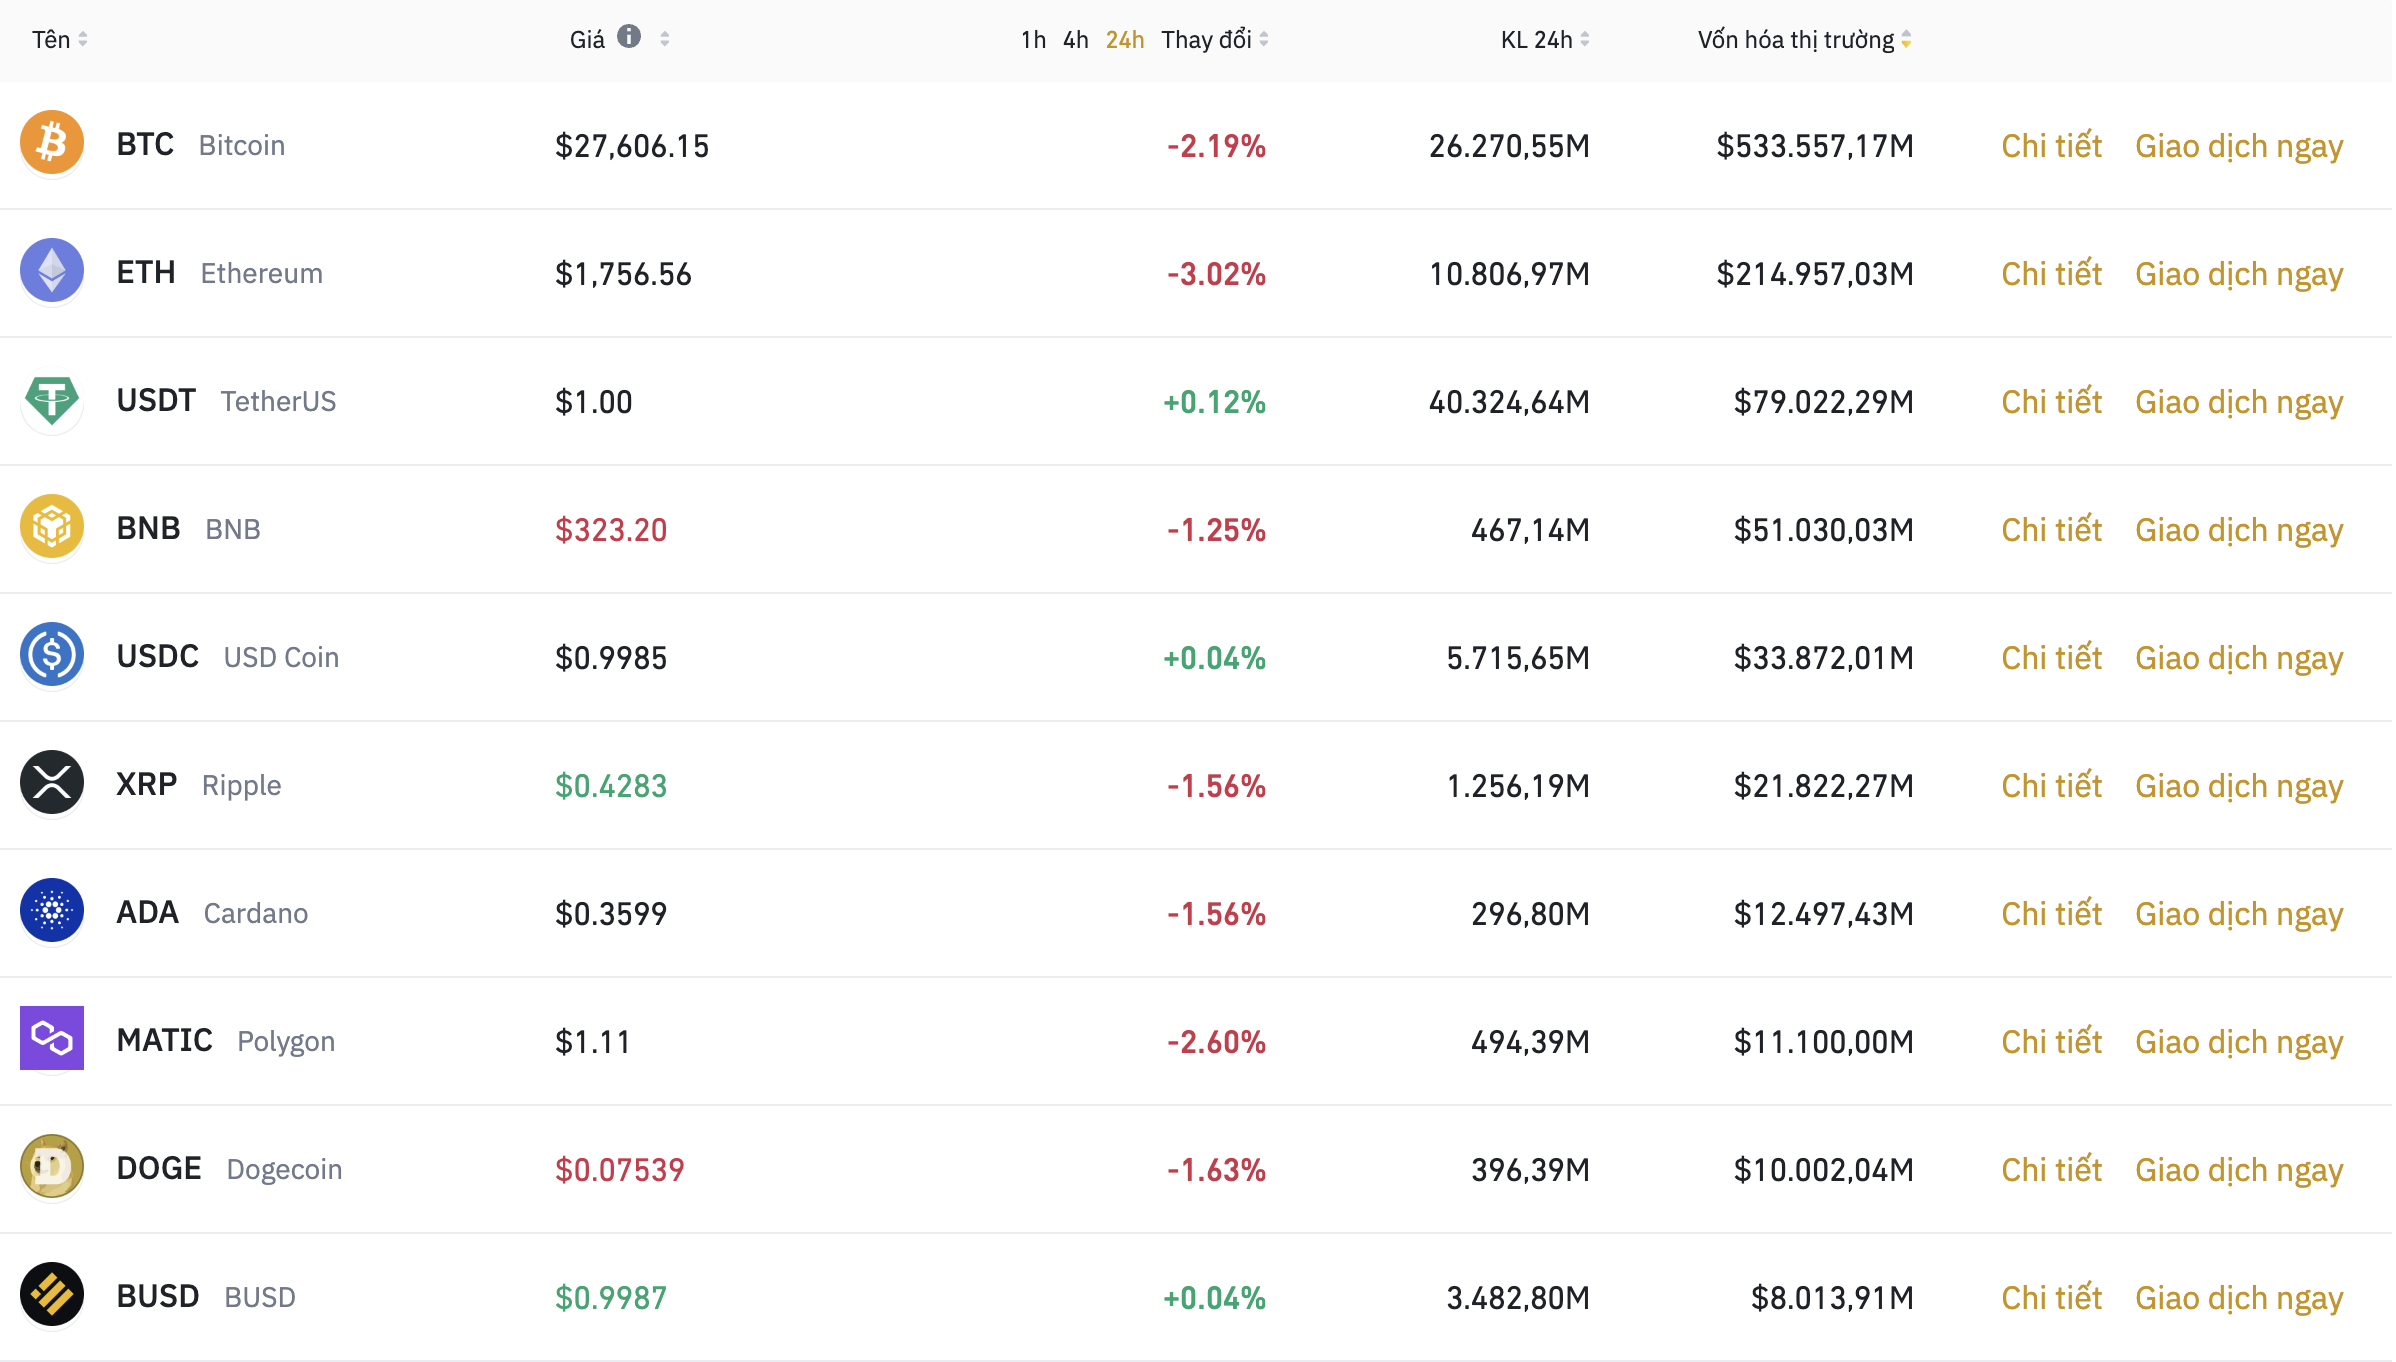Screen dimensions: 2396x1362
Task: Click the XRP Ripple name
Action: pyautogui.click(x=199, y=785)
